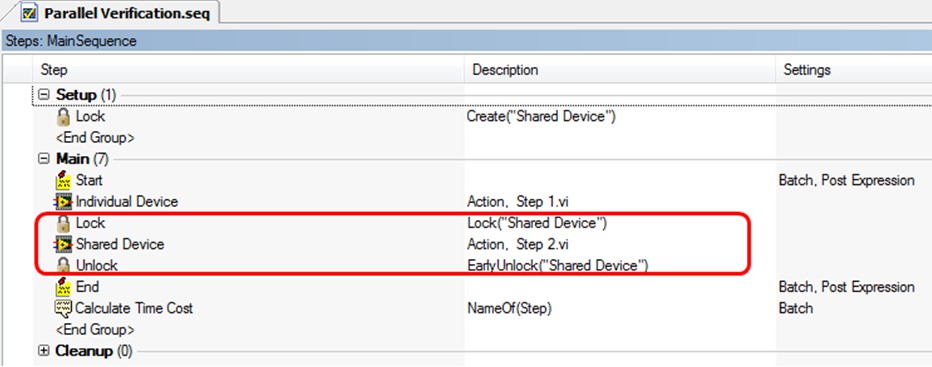Collapse the Main step group
Viewport: 932px width, 367px height.
point(43,159)
